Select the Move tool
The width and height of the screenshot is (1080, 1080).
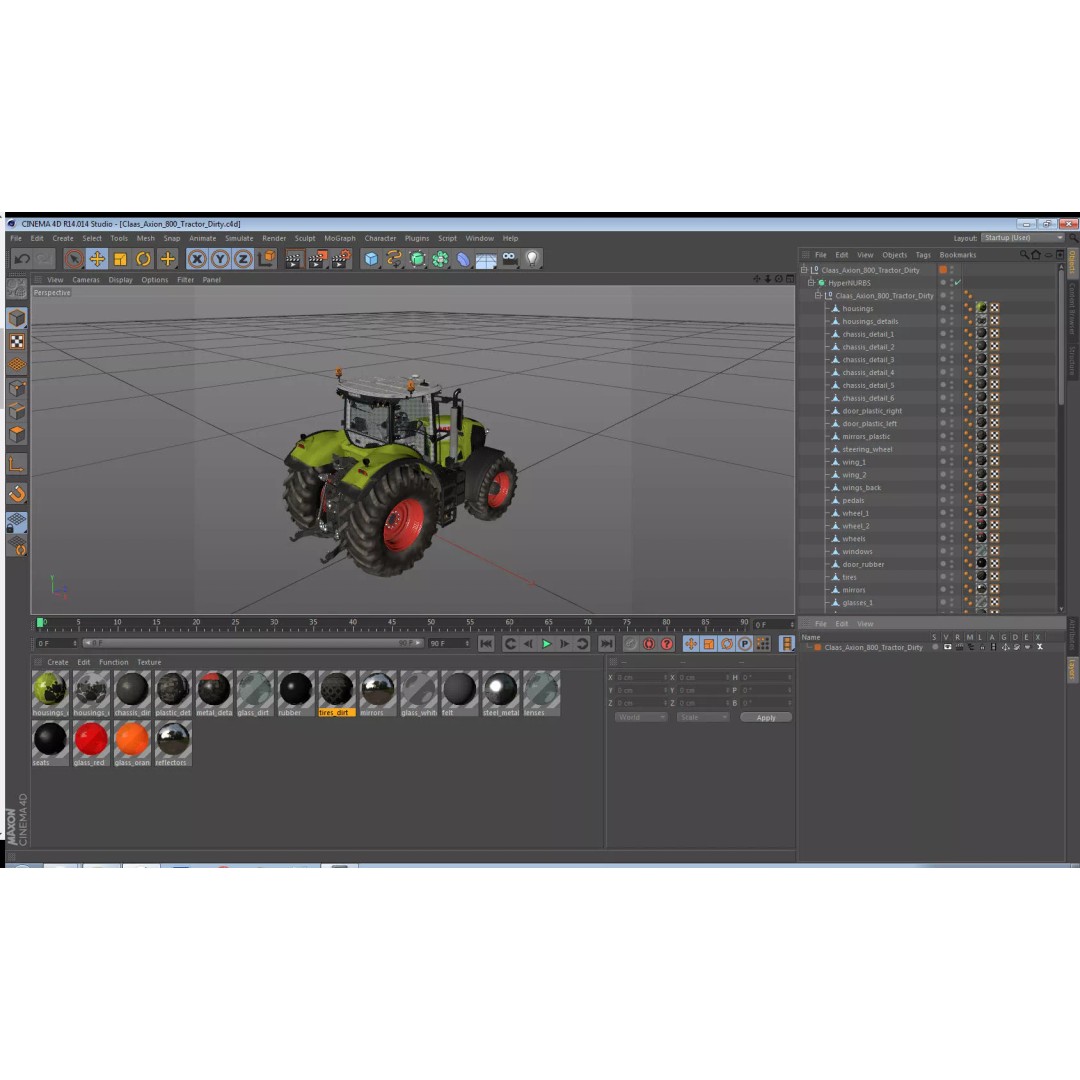click(97, 259)
